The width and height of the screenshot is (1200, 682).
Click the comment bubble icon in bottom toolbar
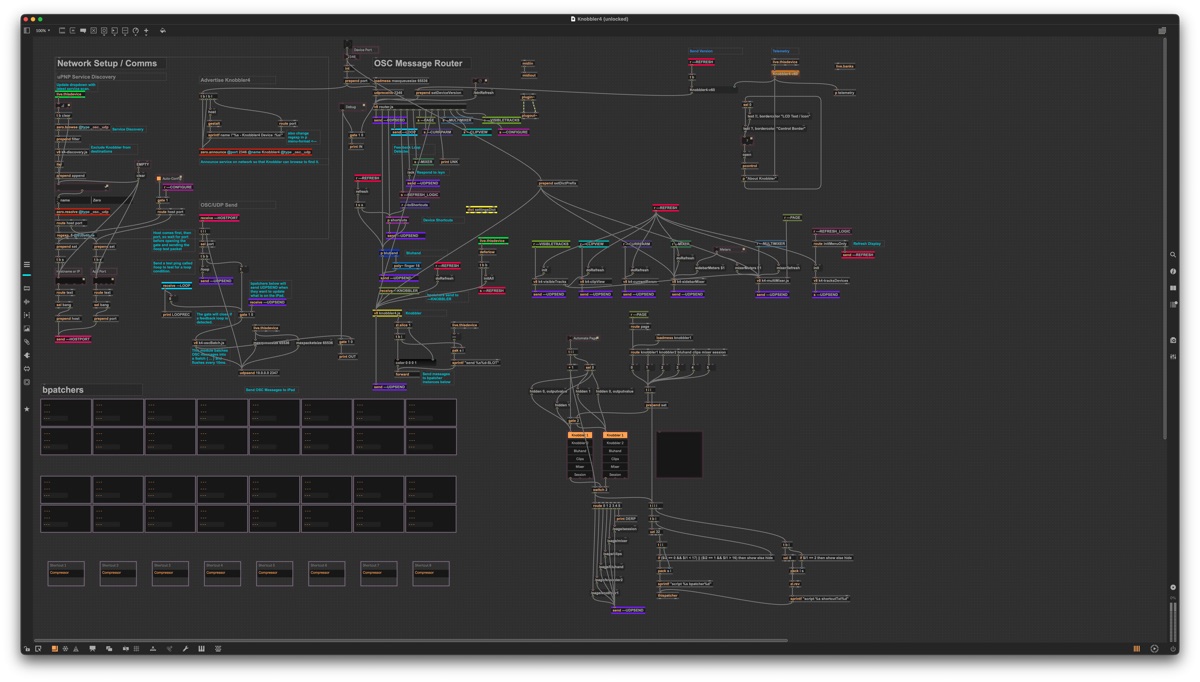[92, 649]
